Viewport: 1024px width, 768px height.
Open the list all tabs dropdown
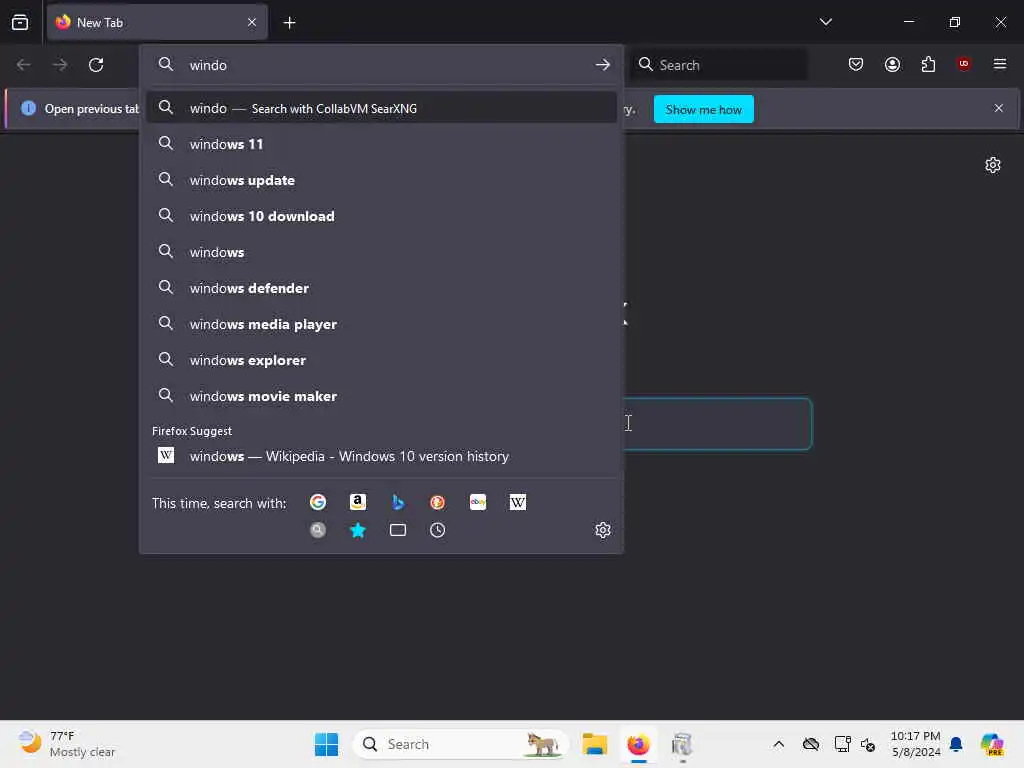point(825,22)
